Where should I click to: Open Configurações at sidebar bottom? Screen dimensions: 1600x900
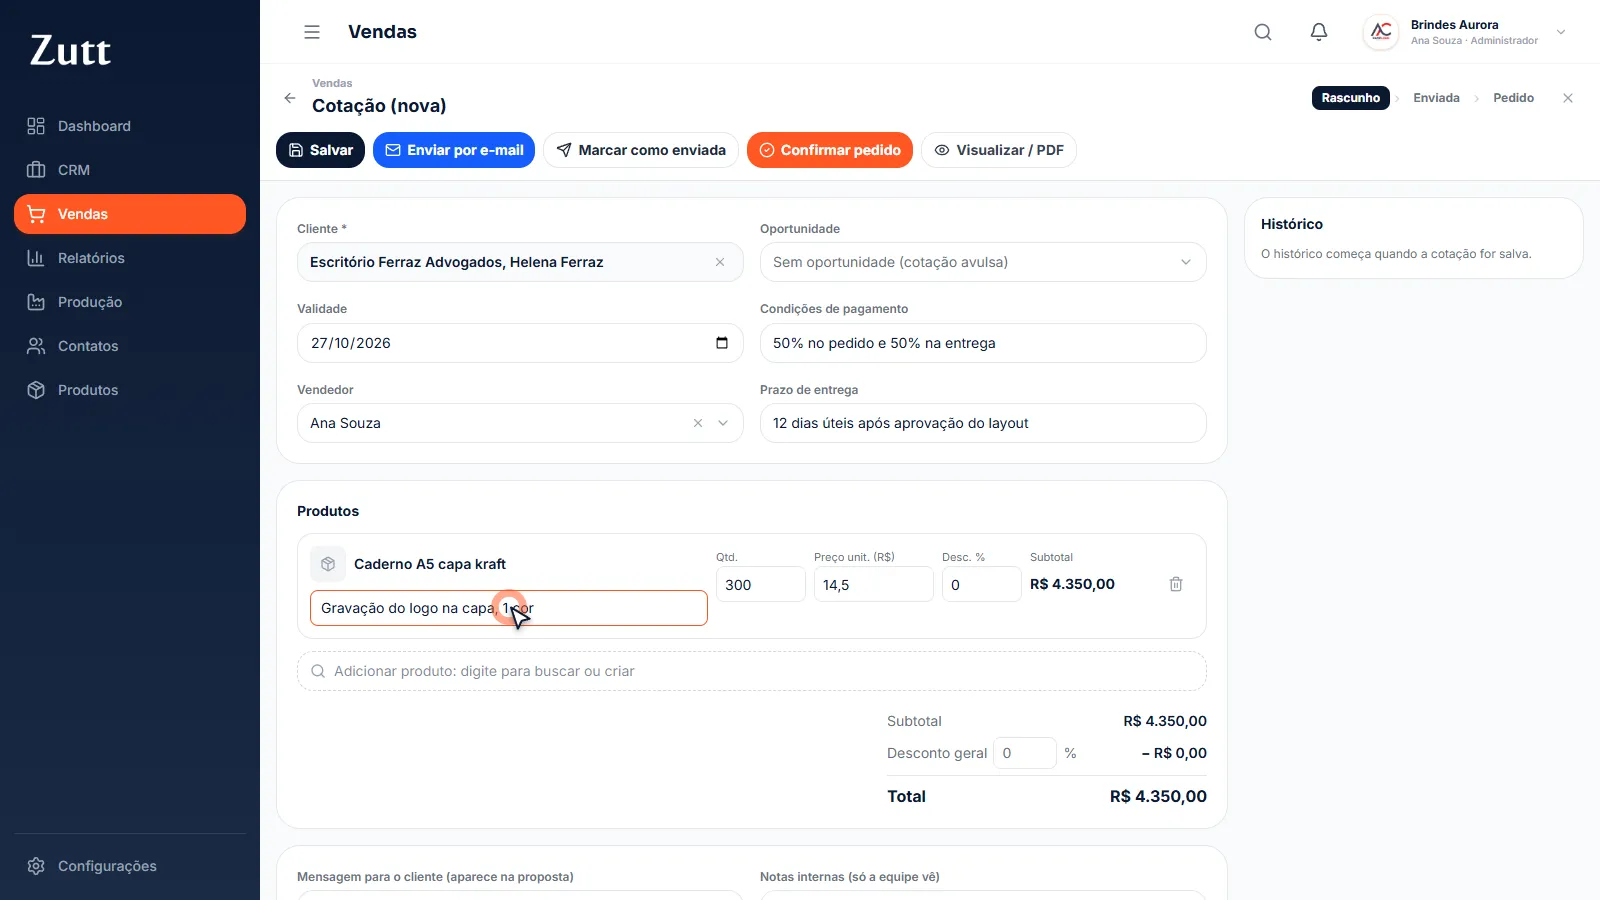(130, 866)
